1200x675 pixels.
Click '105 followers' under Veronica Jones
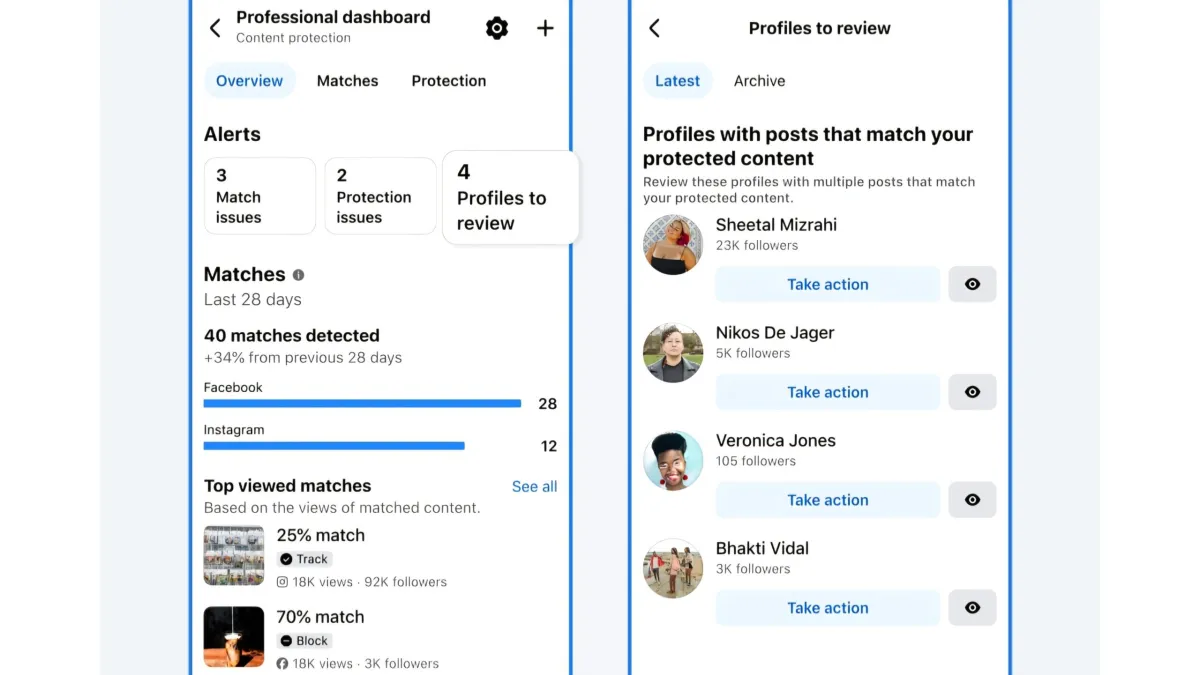[x=756, y=461]
